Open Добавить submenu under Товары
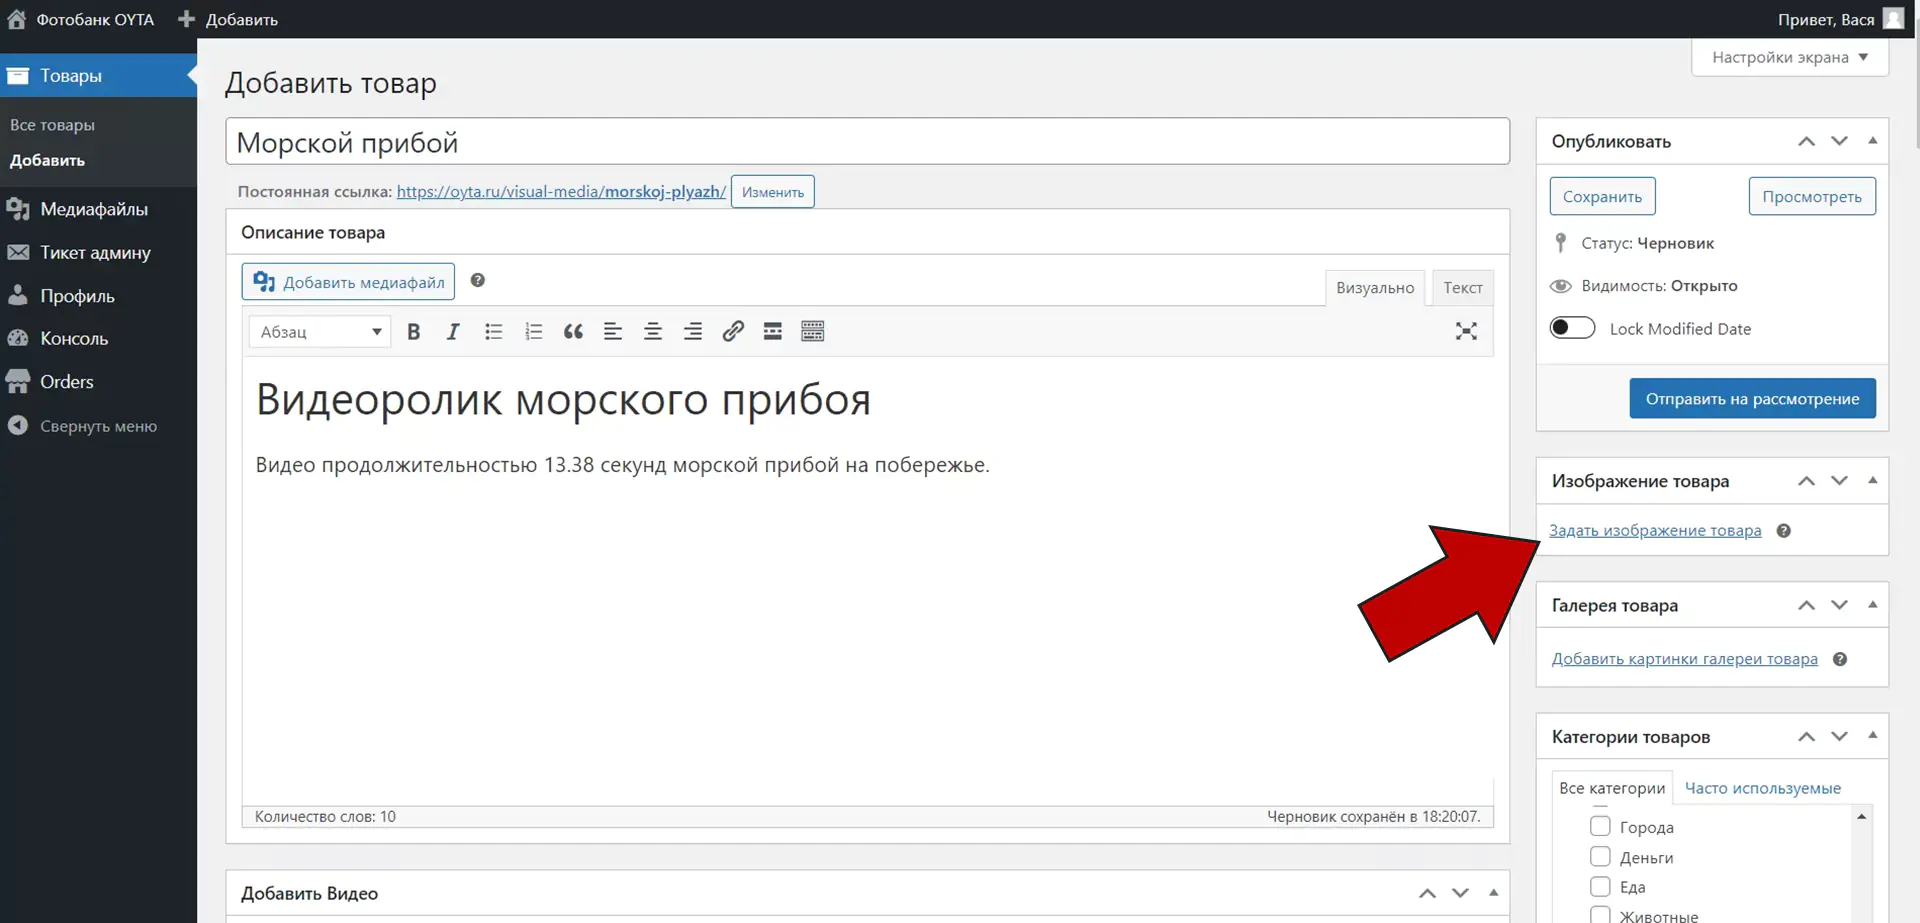This screenshot has height=923, width=1920. click(x=47, y=160)
